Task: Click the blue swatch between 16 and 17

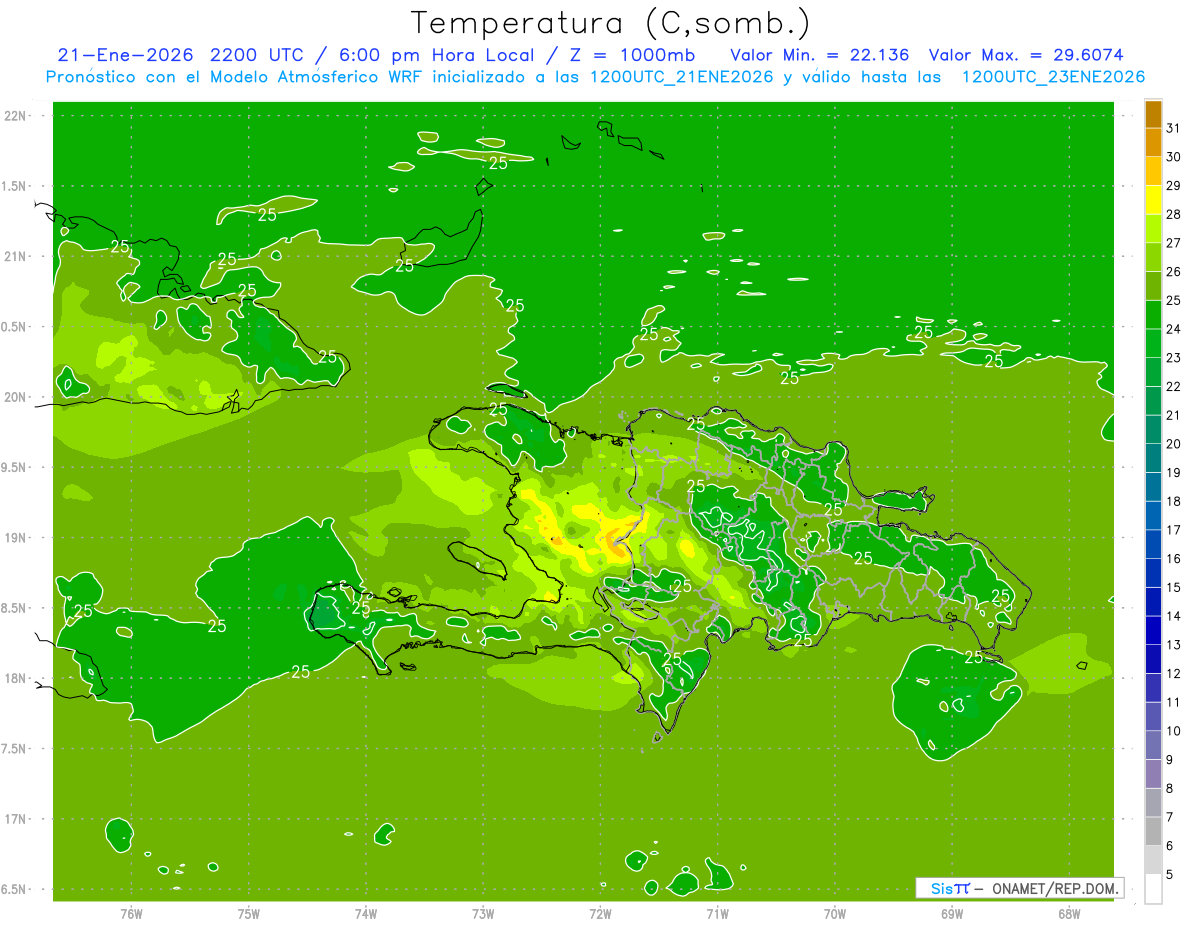Action: tap(1153, 544)
